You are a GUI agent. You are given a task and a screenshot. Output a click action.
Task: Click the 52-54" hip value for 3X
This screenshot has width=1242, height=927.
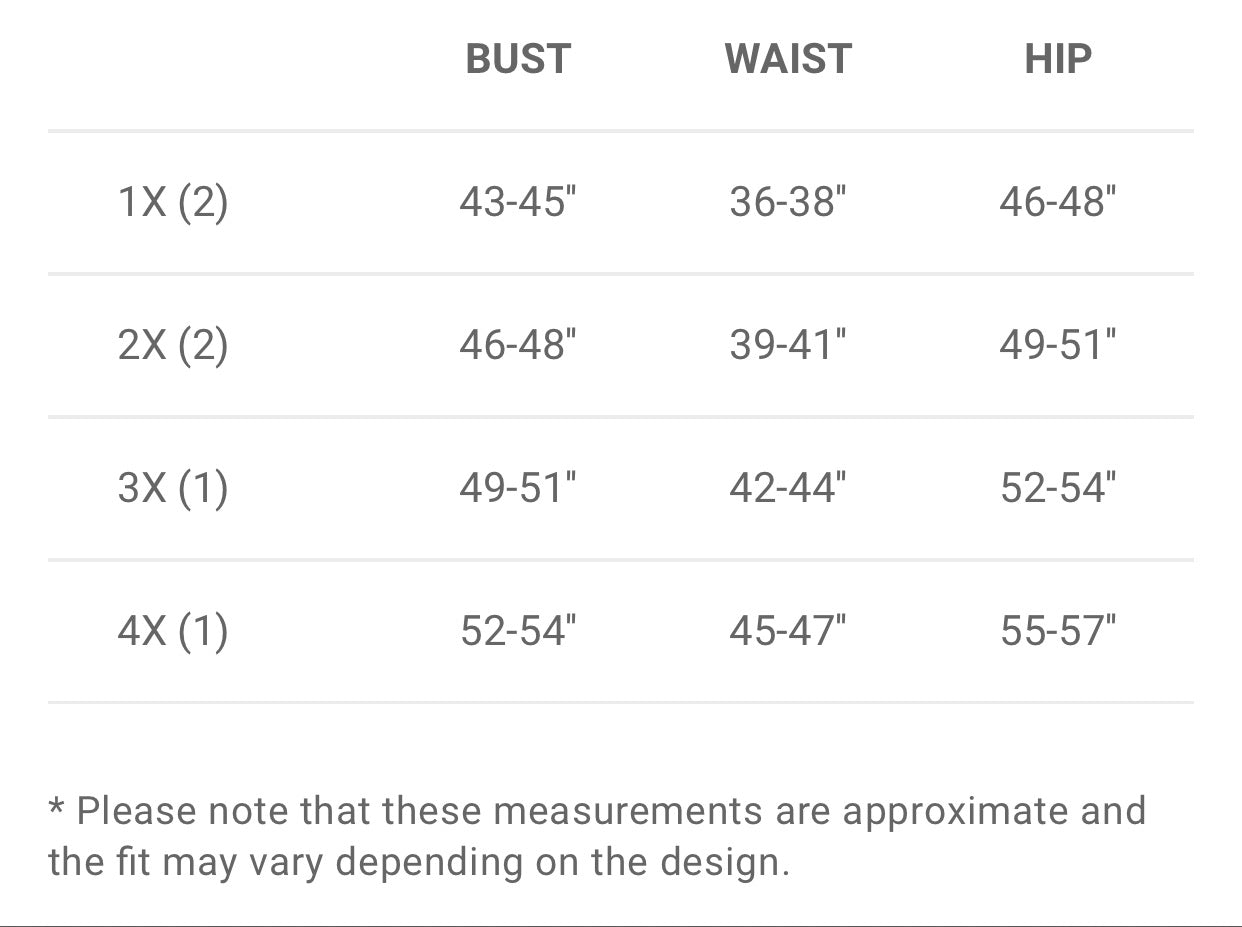[1058, 488]
